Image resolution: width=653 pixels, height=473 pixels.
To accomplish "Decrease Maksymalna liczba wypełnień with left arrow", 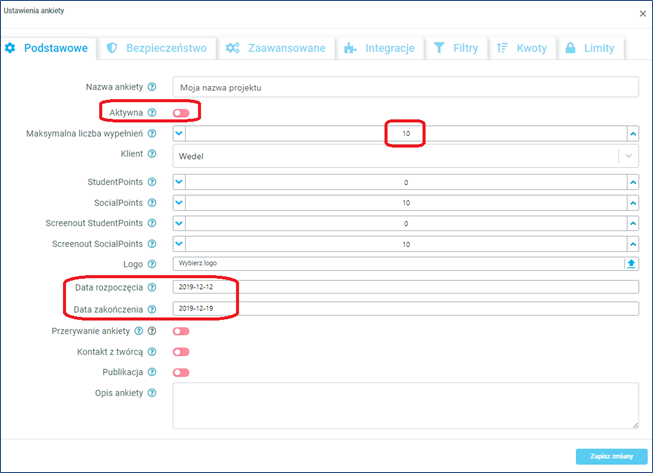I will pos(179,133).
